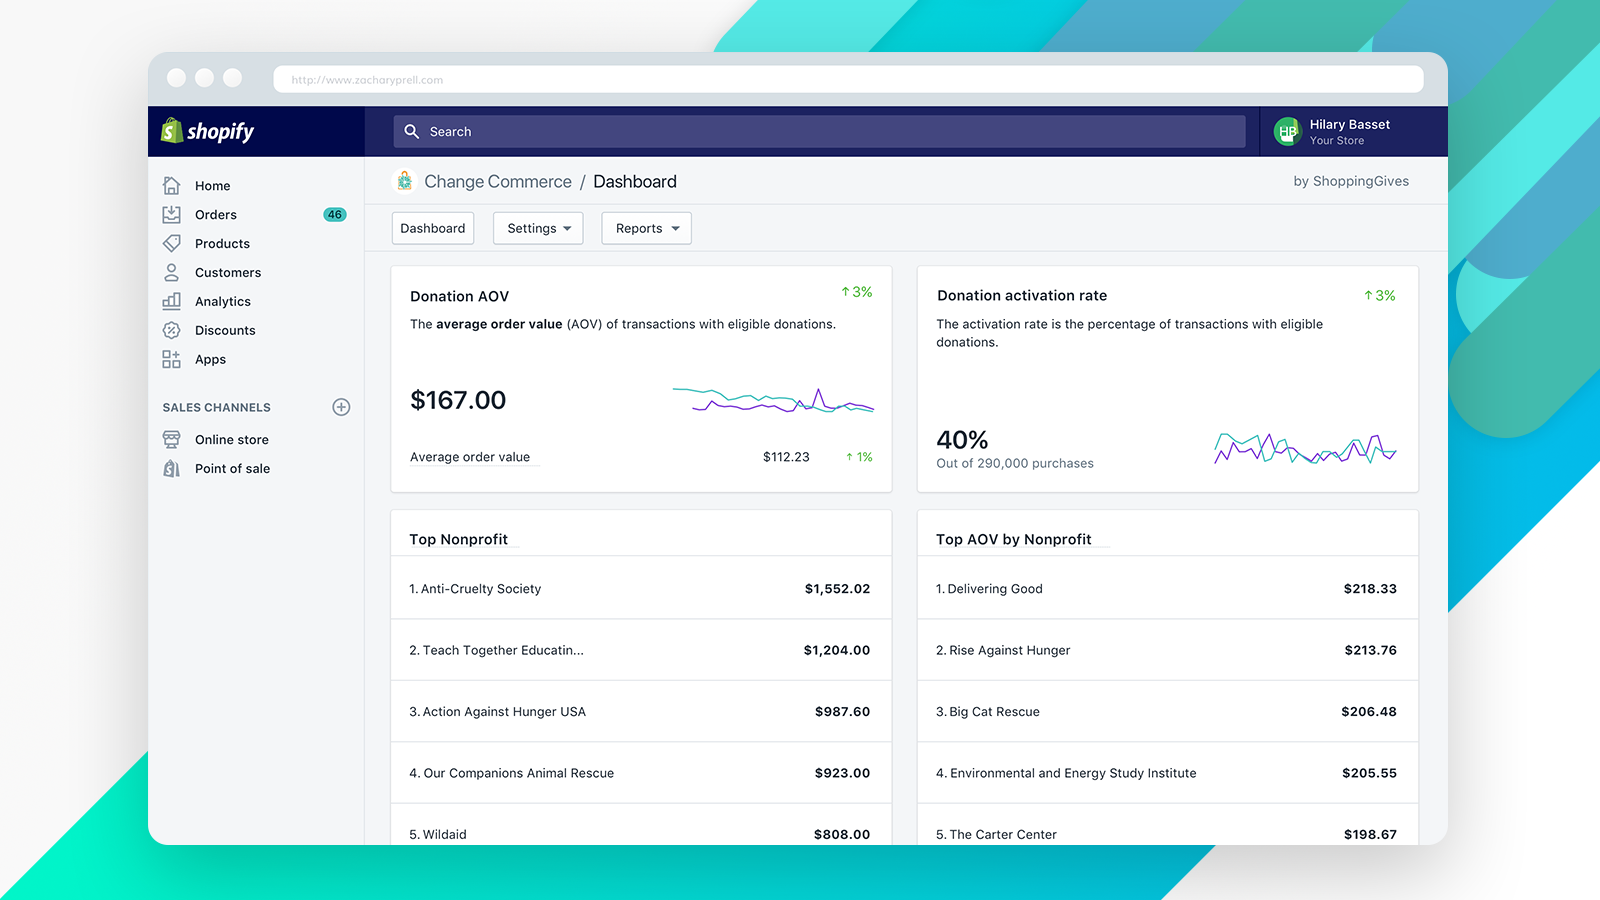The width and height of the screenshot is (1600, 900).
Task: Open Orders in sidebar
Action: tap(216, 215)
